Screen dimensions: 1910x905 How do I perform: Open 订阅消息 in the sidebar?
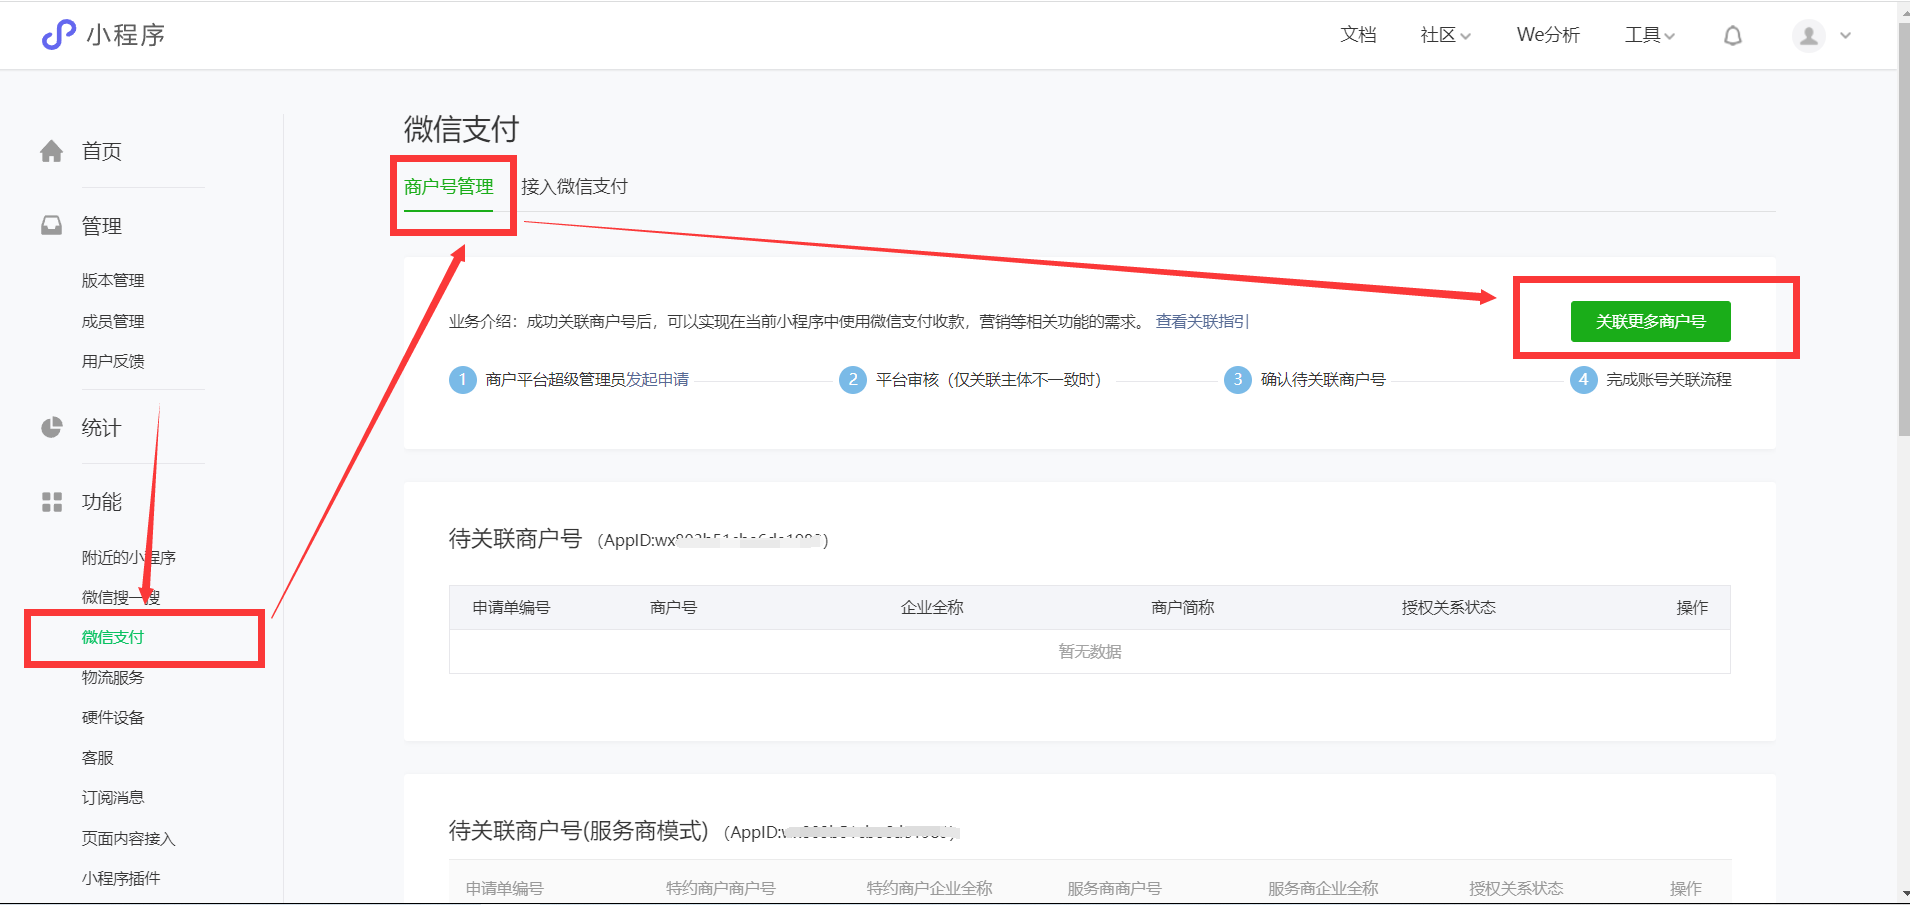(x=113, y=797)
